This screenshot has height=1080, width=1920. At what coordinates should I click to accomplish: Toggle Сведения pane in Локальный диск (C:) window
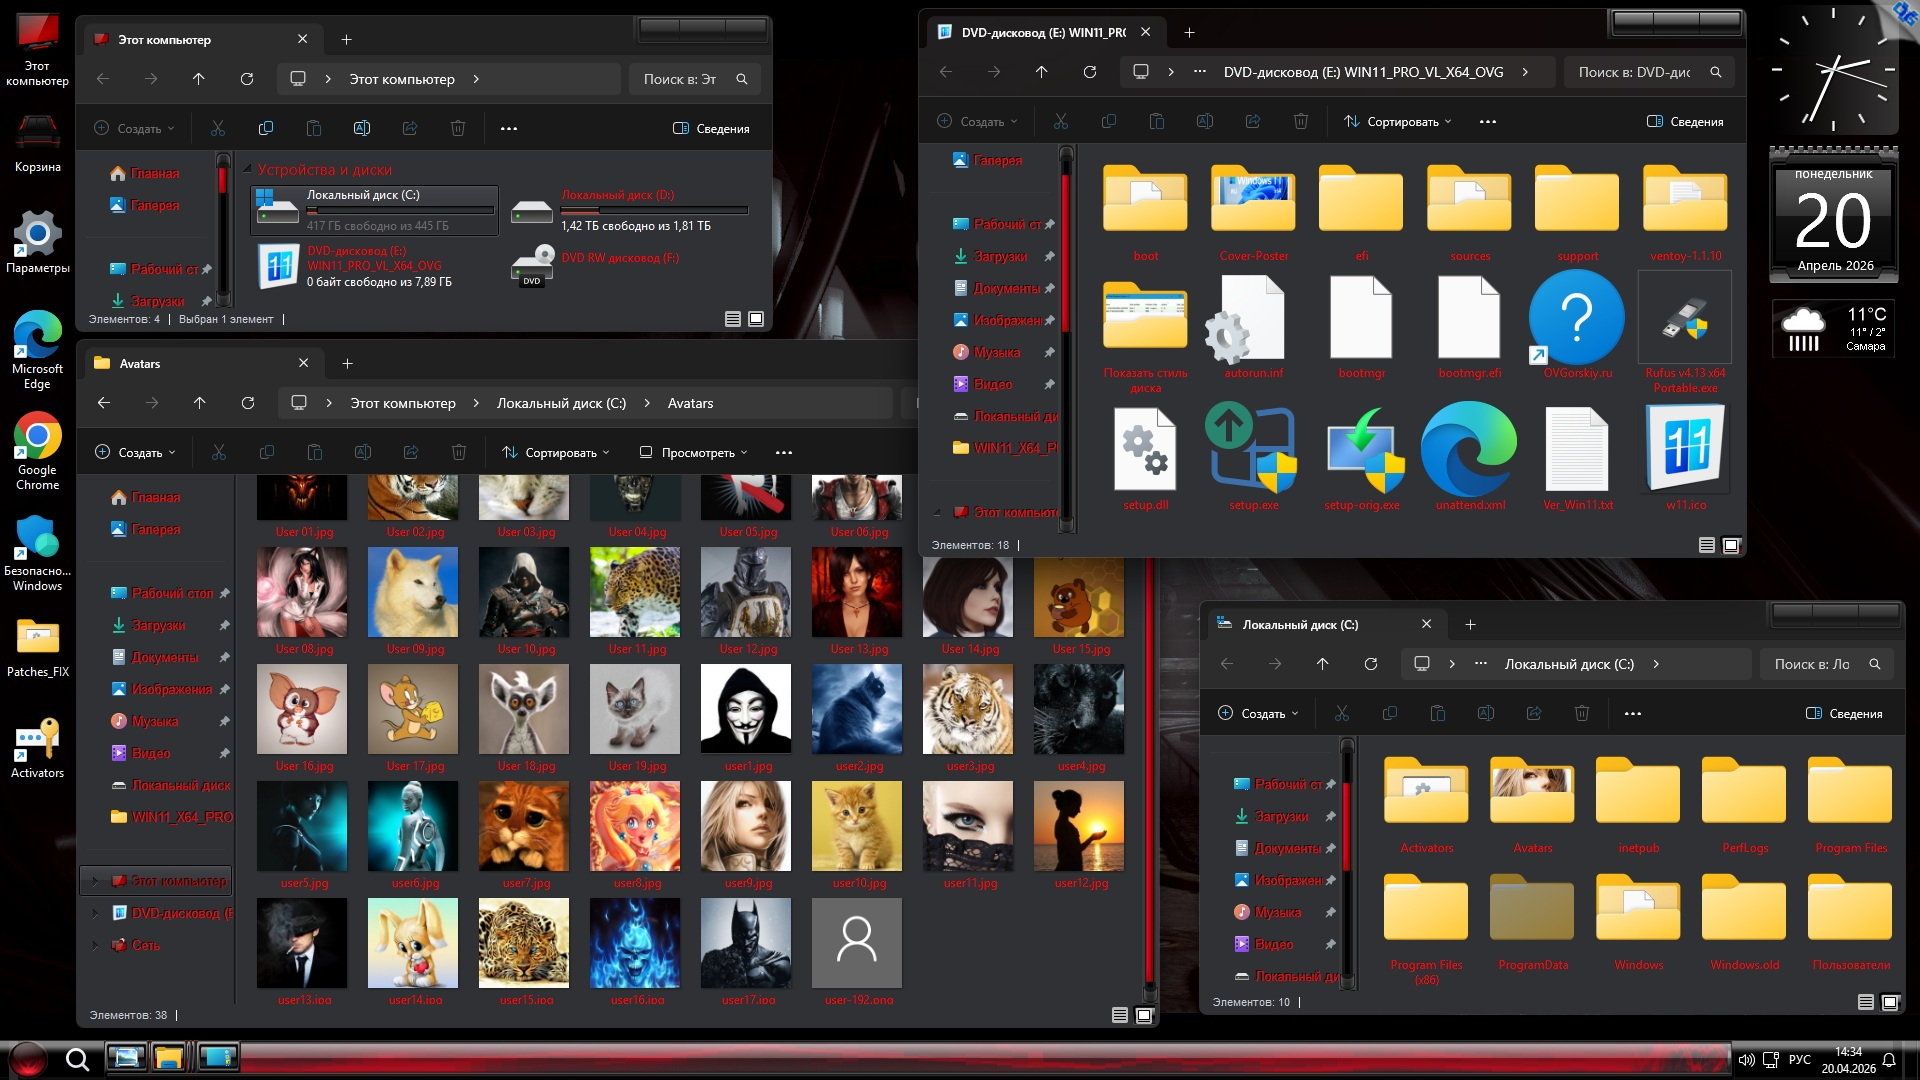click(x=1844, y=714)
